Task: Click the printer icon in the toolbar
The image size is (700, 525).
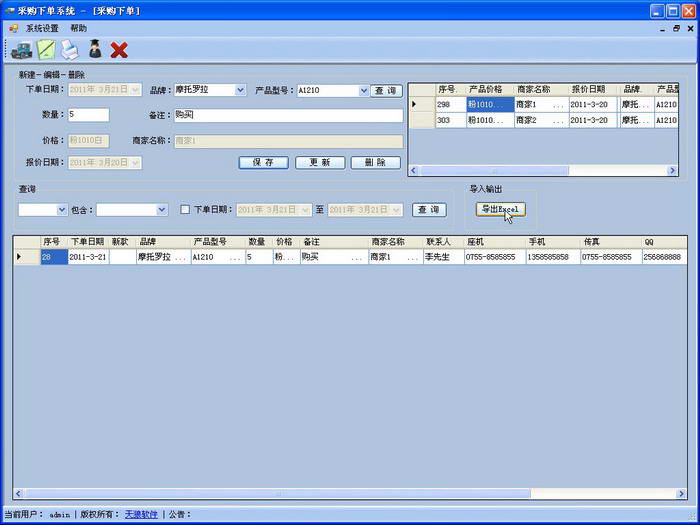Action: coord(70,49)
